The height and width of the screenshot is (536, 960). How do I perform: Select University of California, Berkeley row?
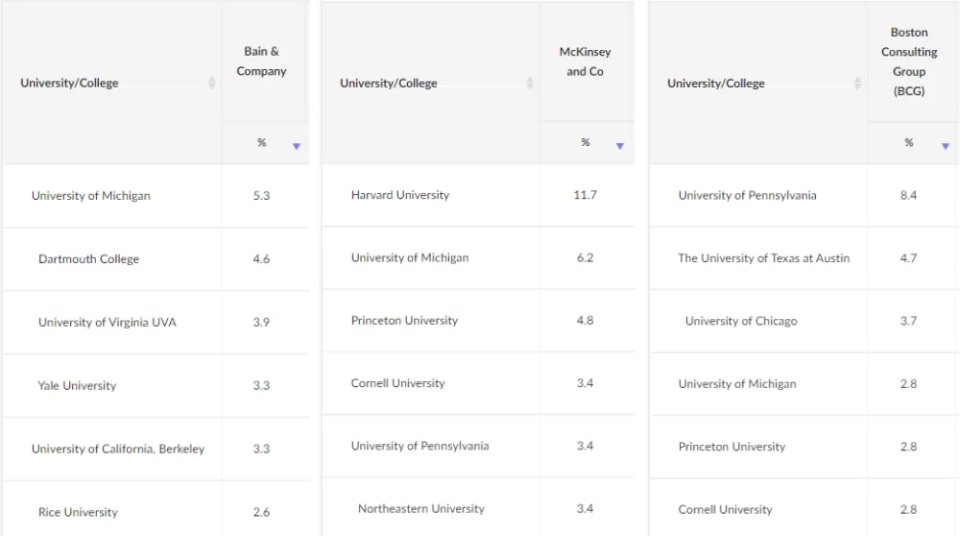pyautogui.click(x=118, y=449)
